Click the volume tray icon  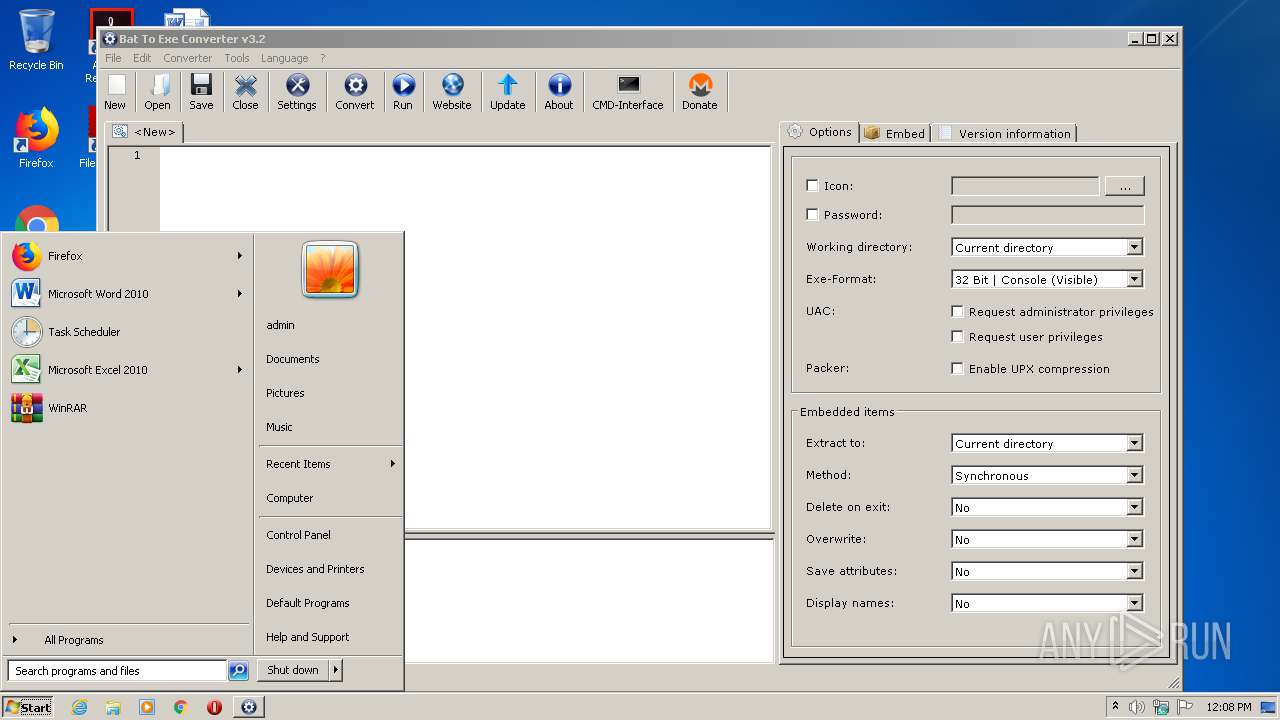(1137, 707)
